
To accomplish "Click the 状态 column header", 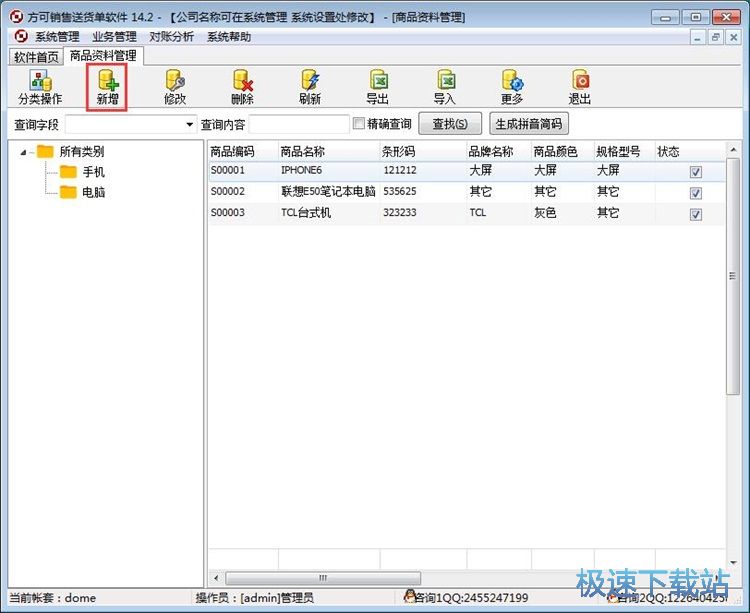I will [690, 152].
